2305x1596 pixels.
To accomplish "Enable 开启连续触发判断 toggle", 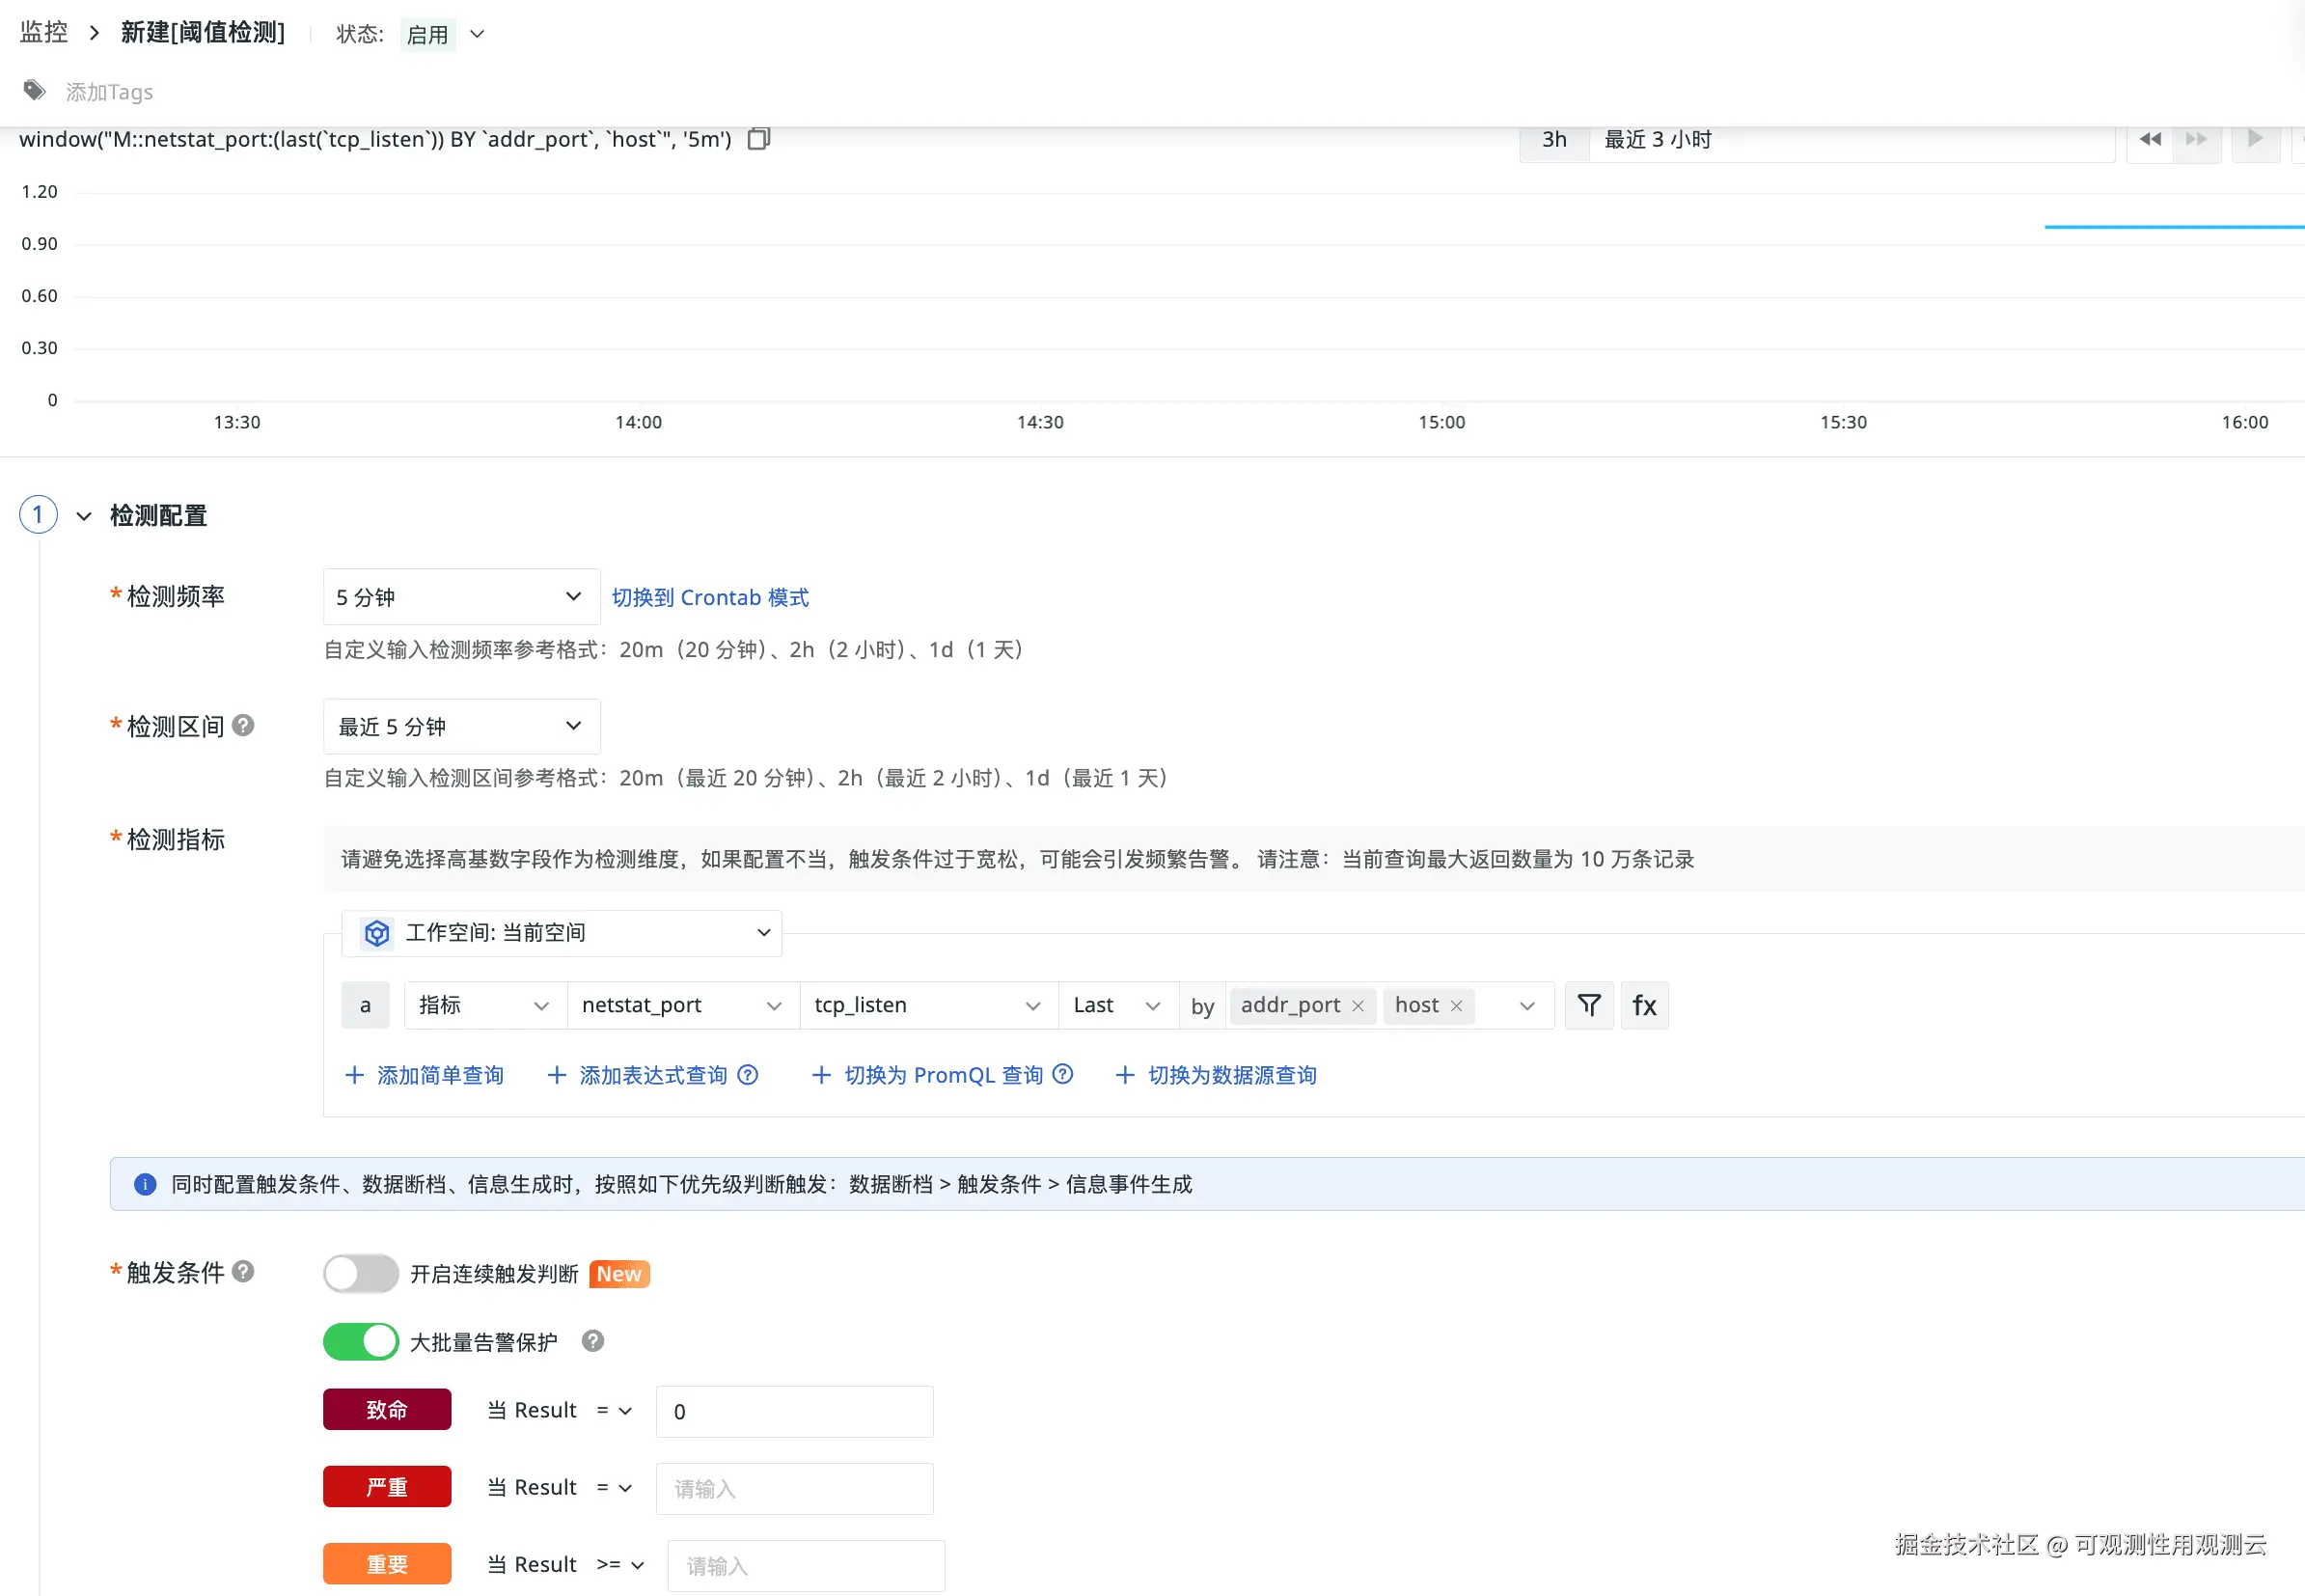I will 360,1273.
